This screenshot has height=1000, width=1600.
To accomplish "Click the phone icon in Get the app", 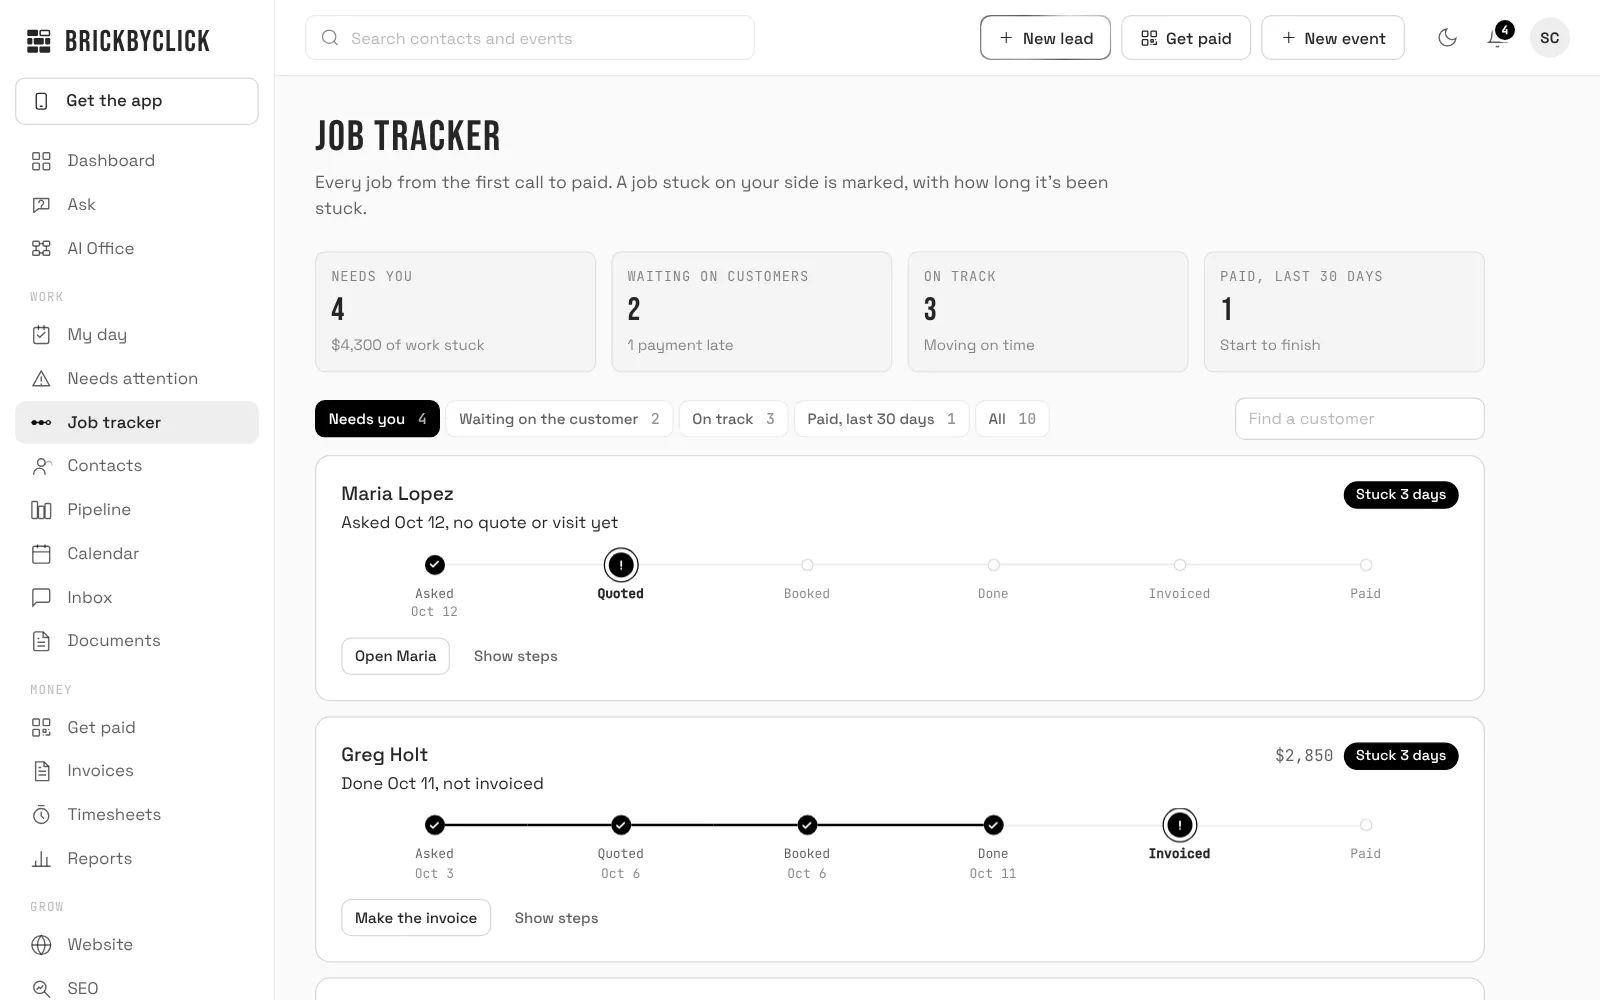I will (x=41, y=101).
